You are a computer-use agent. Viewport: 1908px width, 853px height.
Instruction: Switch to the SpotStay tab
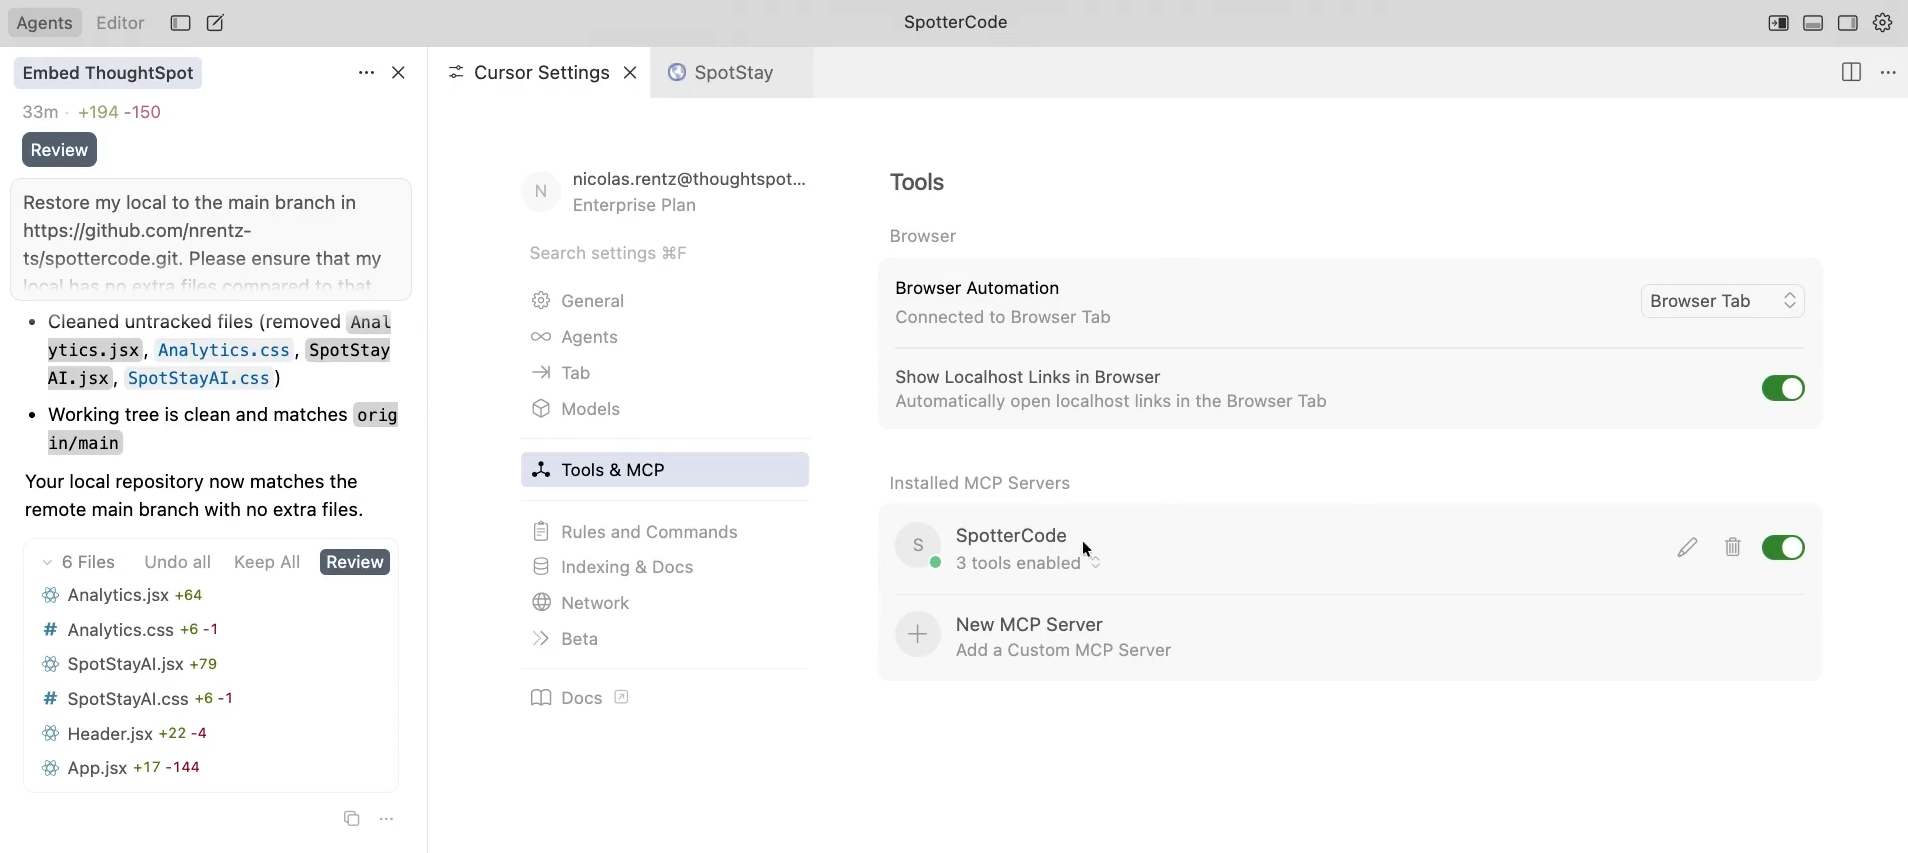[x=733, y=73]
